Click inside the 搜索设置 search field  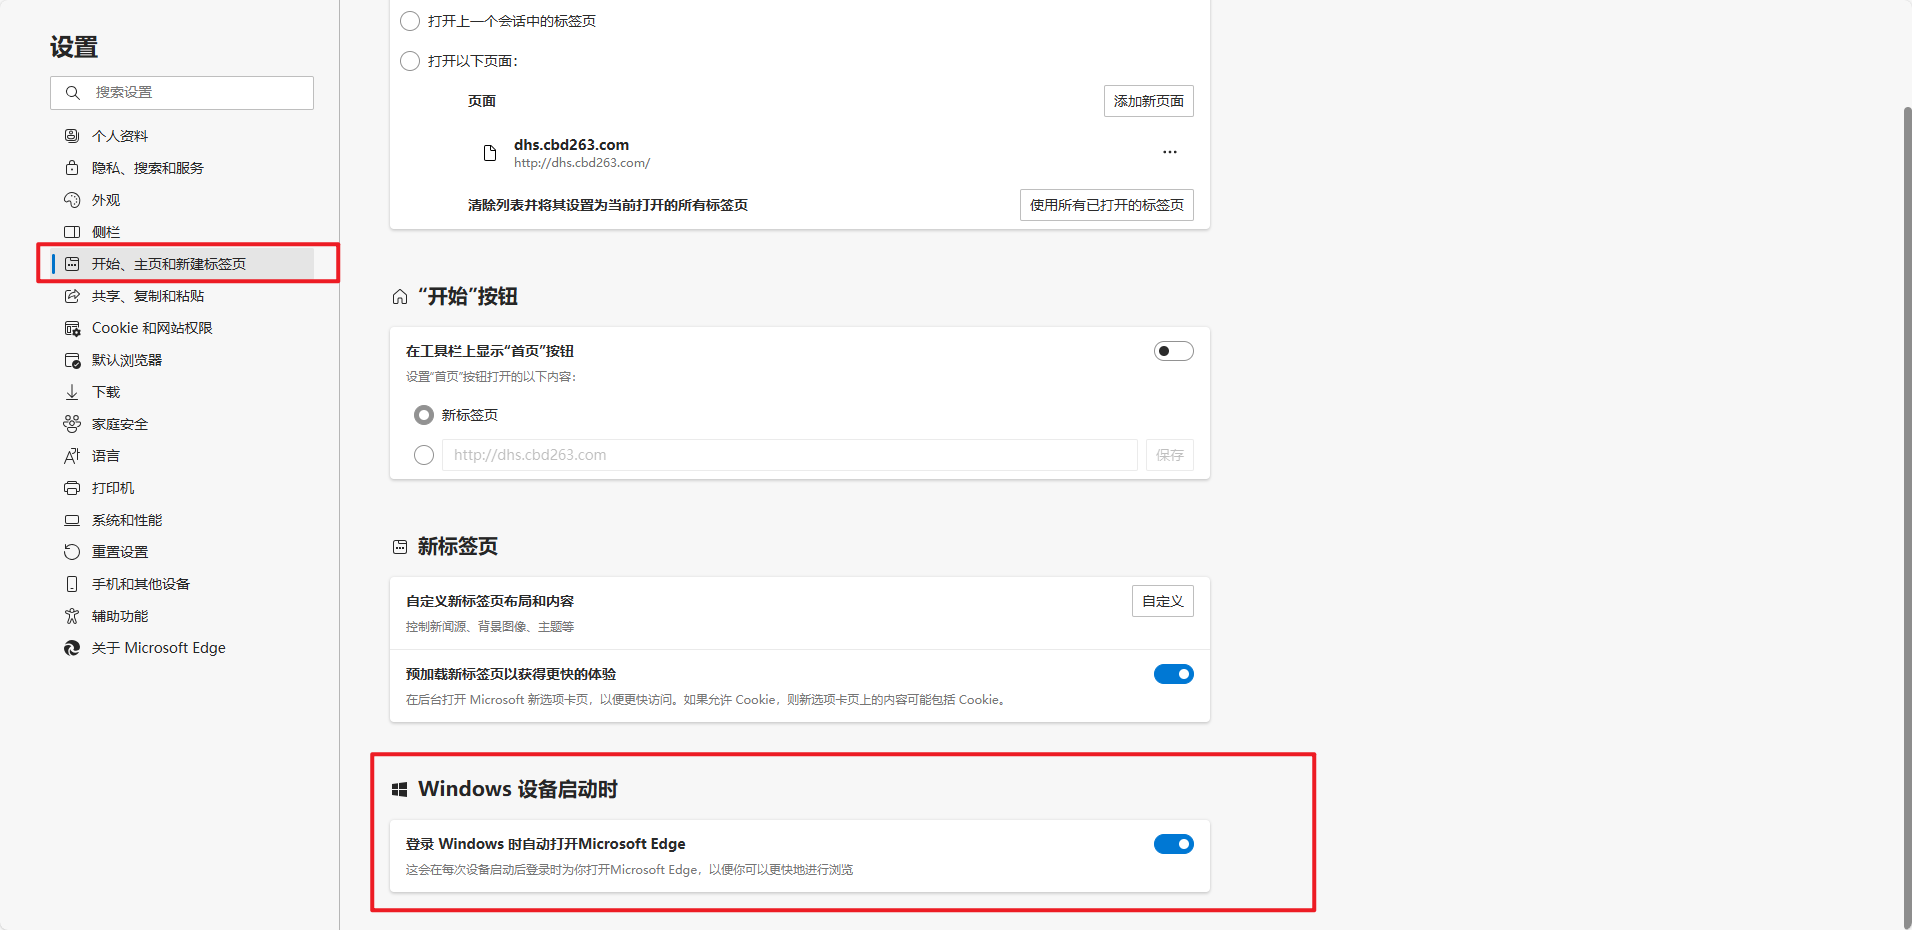(x=180, y=92)
